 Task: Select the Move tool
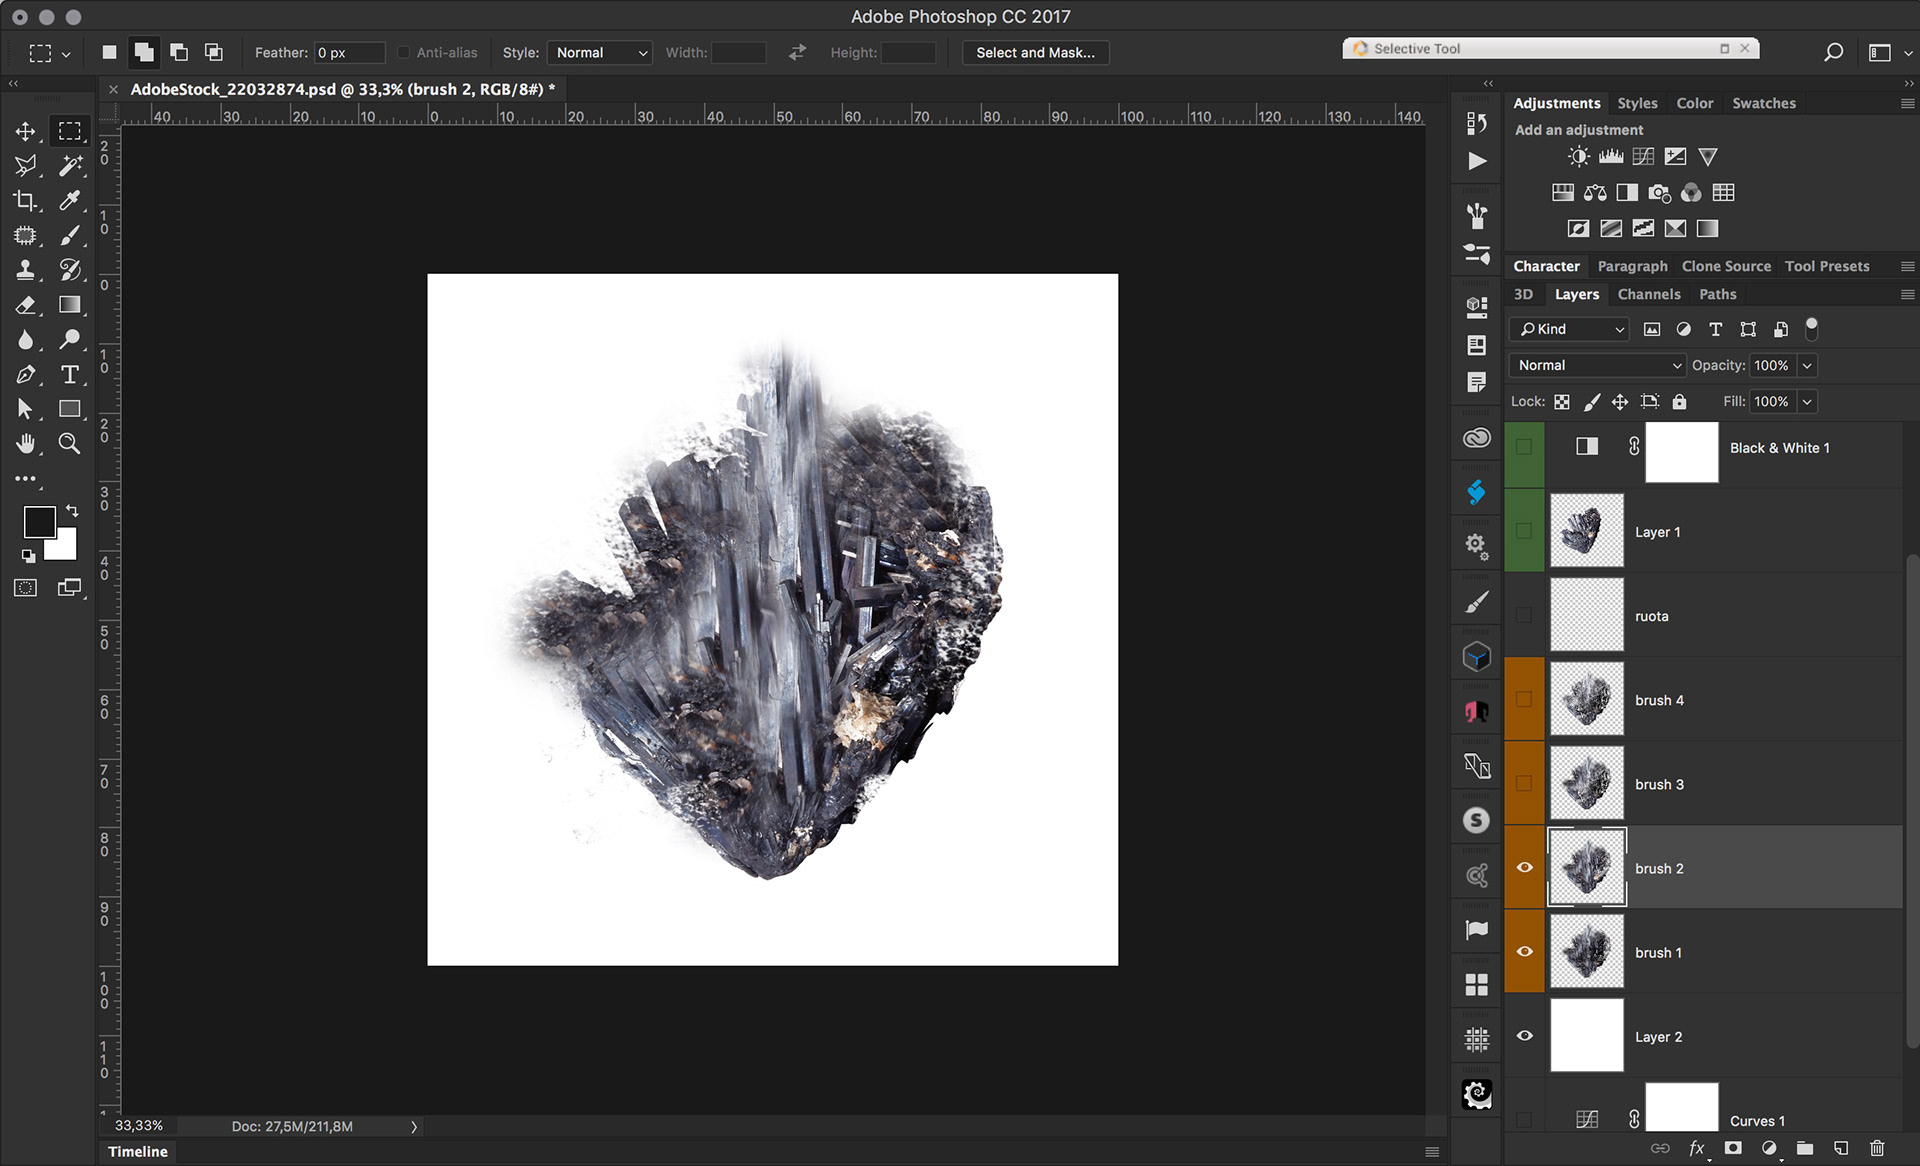pyautogui.click(x=25, y=131)
